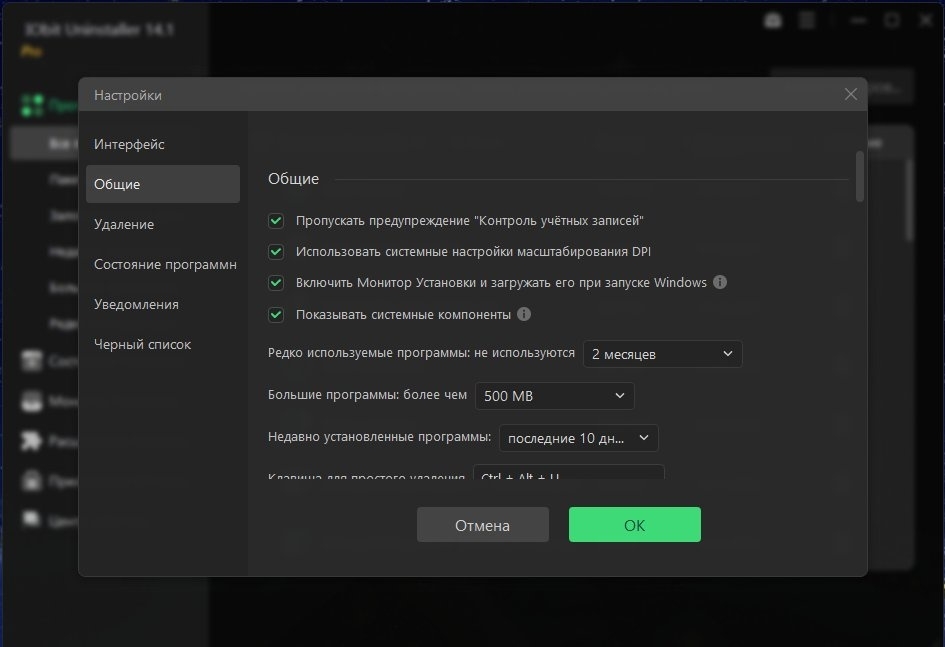This screenshot has height=647, width=945.
Task: Click the Общие section heading
Action: (x=294, y=179)
